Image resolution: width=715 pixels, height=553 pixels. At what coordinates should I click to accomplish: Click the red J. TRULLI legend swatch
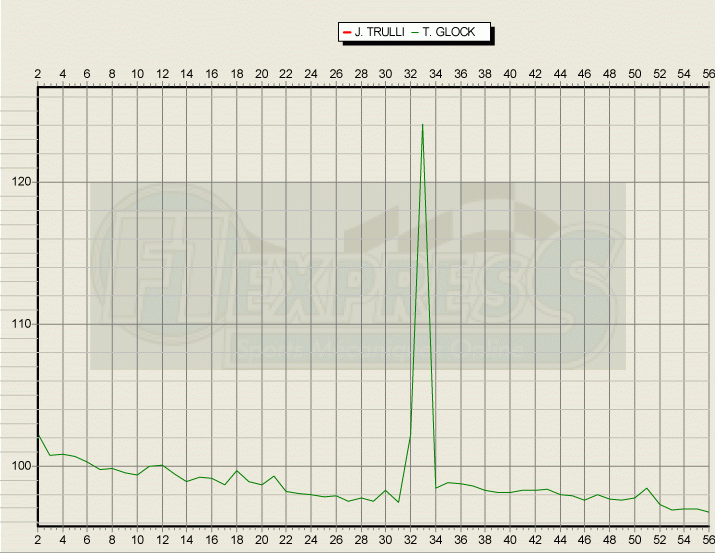[x=346, y=33]
